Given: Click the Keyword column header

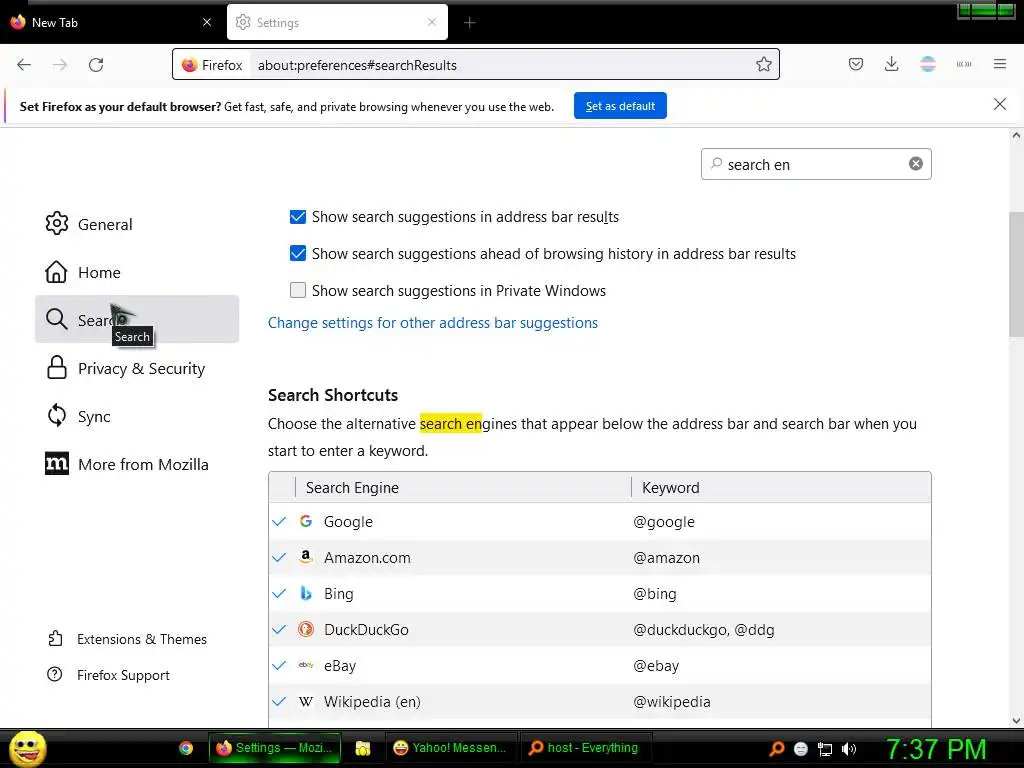Looking at the screenshot, I should click(781, 487).
